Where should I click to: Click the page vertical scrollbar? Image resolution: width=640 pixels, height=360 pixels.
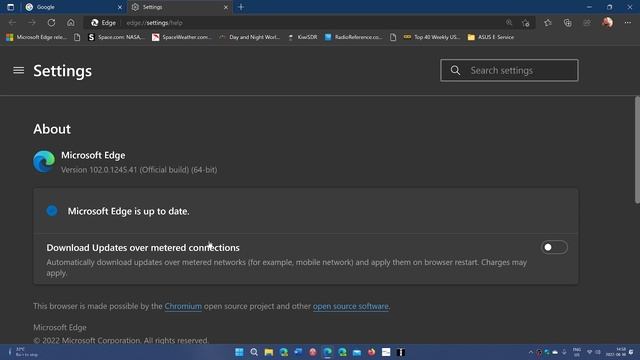pyautogui.click(x=637, y=150)
